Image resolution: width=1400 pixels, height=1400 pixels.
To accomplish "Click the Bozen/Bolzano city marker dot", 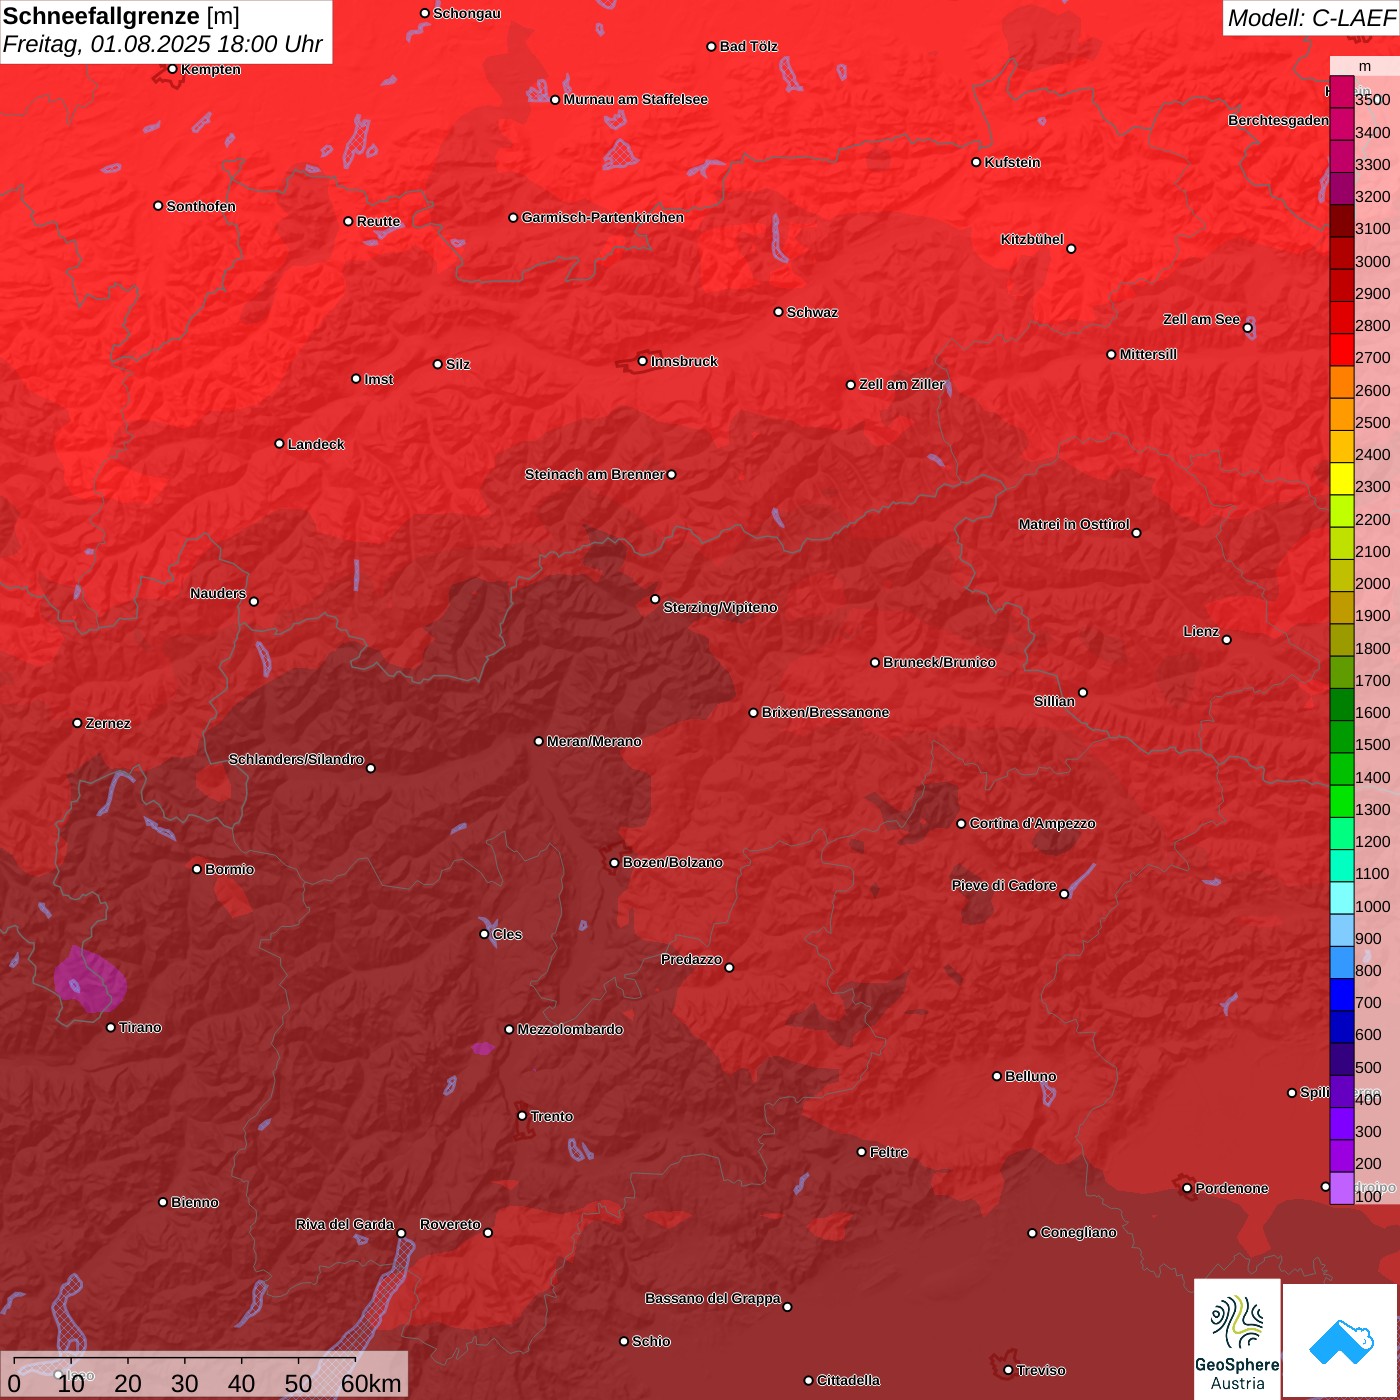I will 614,863.
